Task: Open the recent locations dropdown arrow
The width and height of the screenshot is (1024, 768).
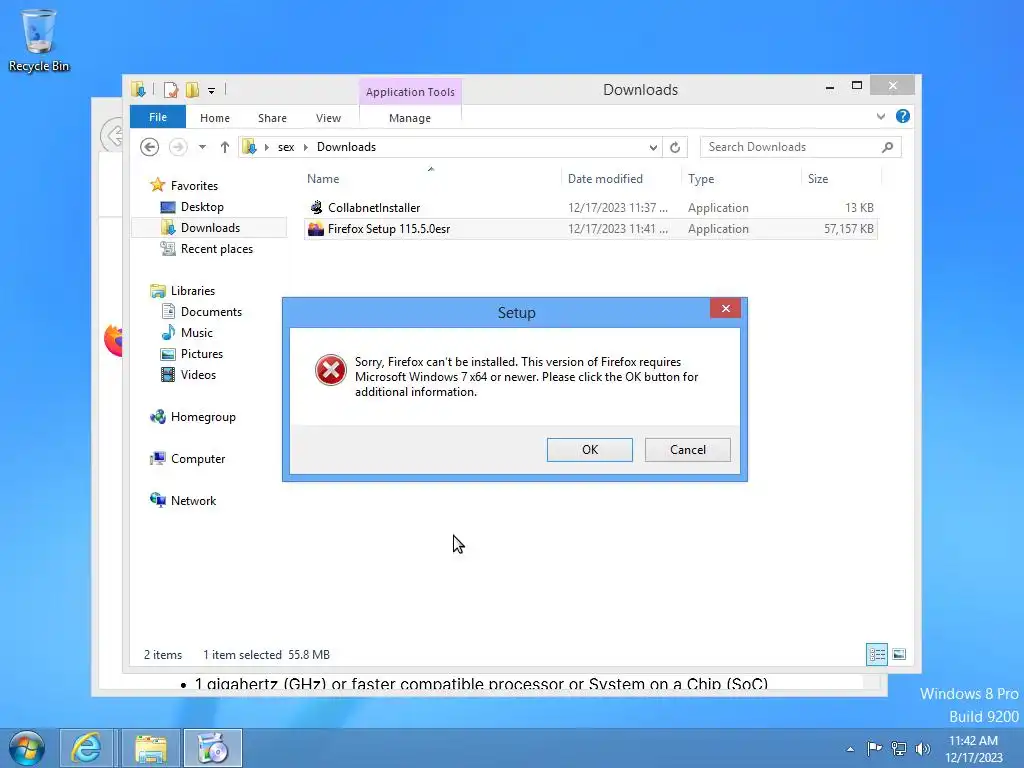Action: tap(202, 147)
